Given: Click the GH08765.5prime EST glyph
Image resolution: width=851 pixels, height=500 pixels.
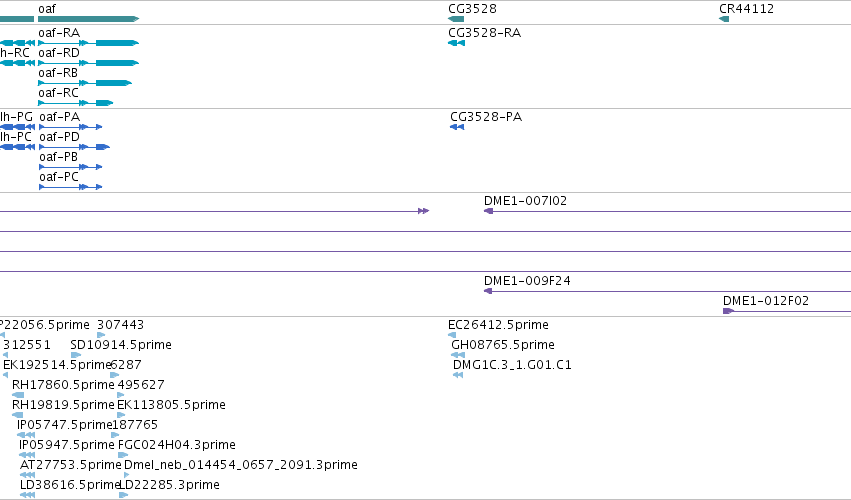Looking at the screenshot, I should tap(458, 355).
